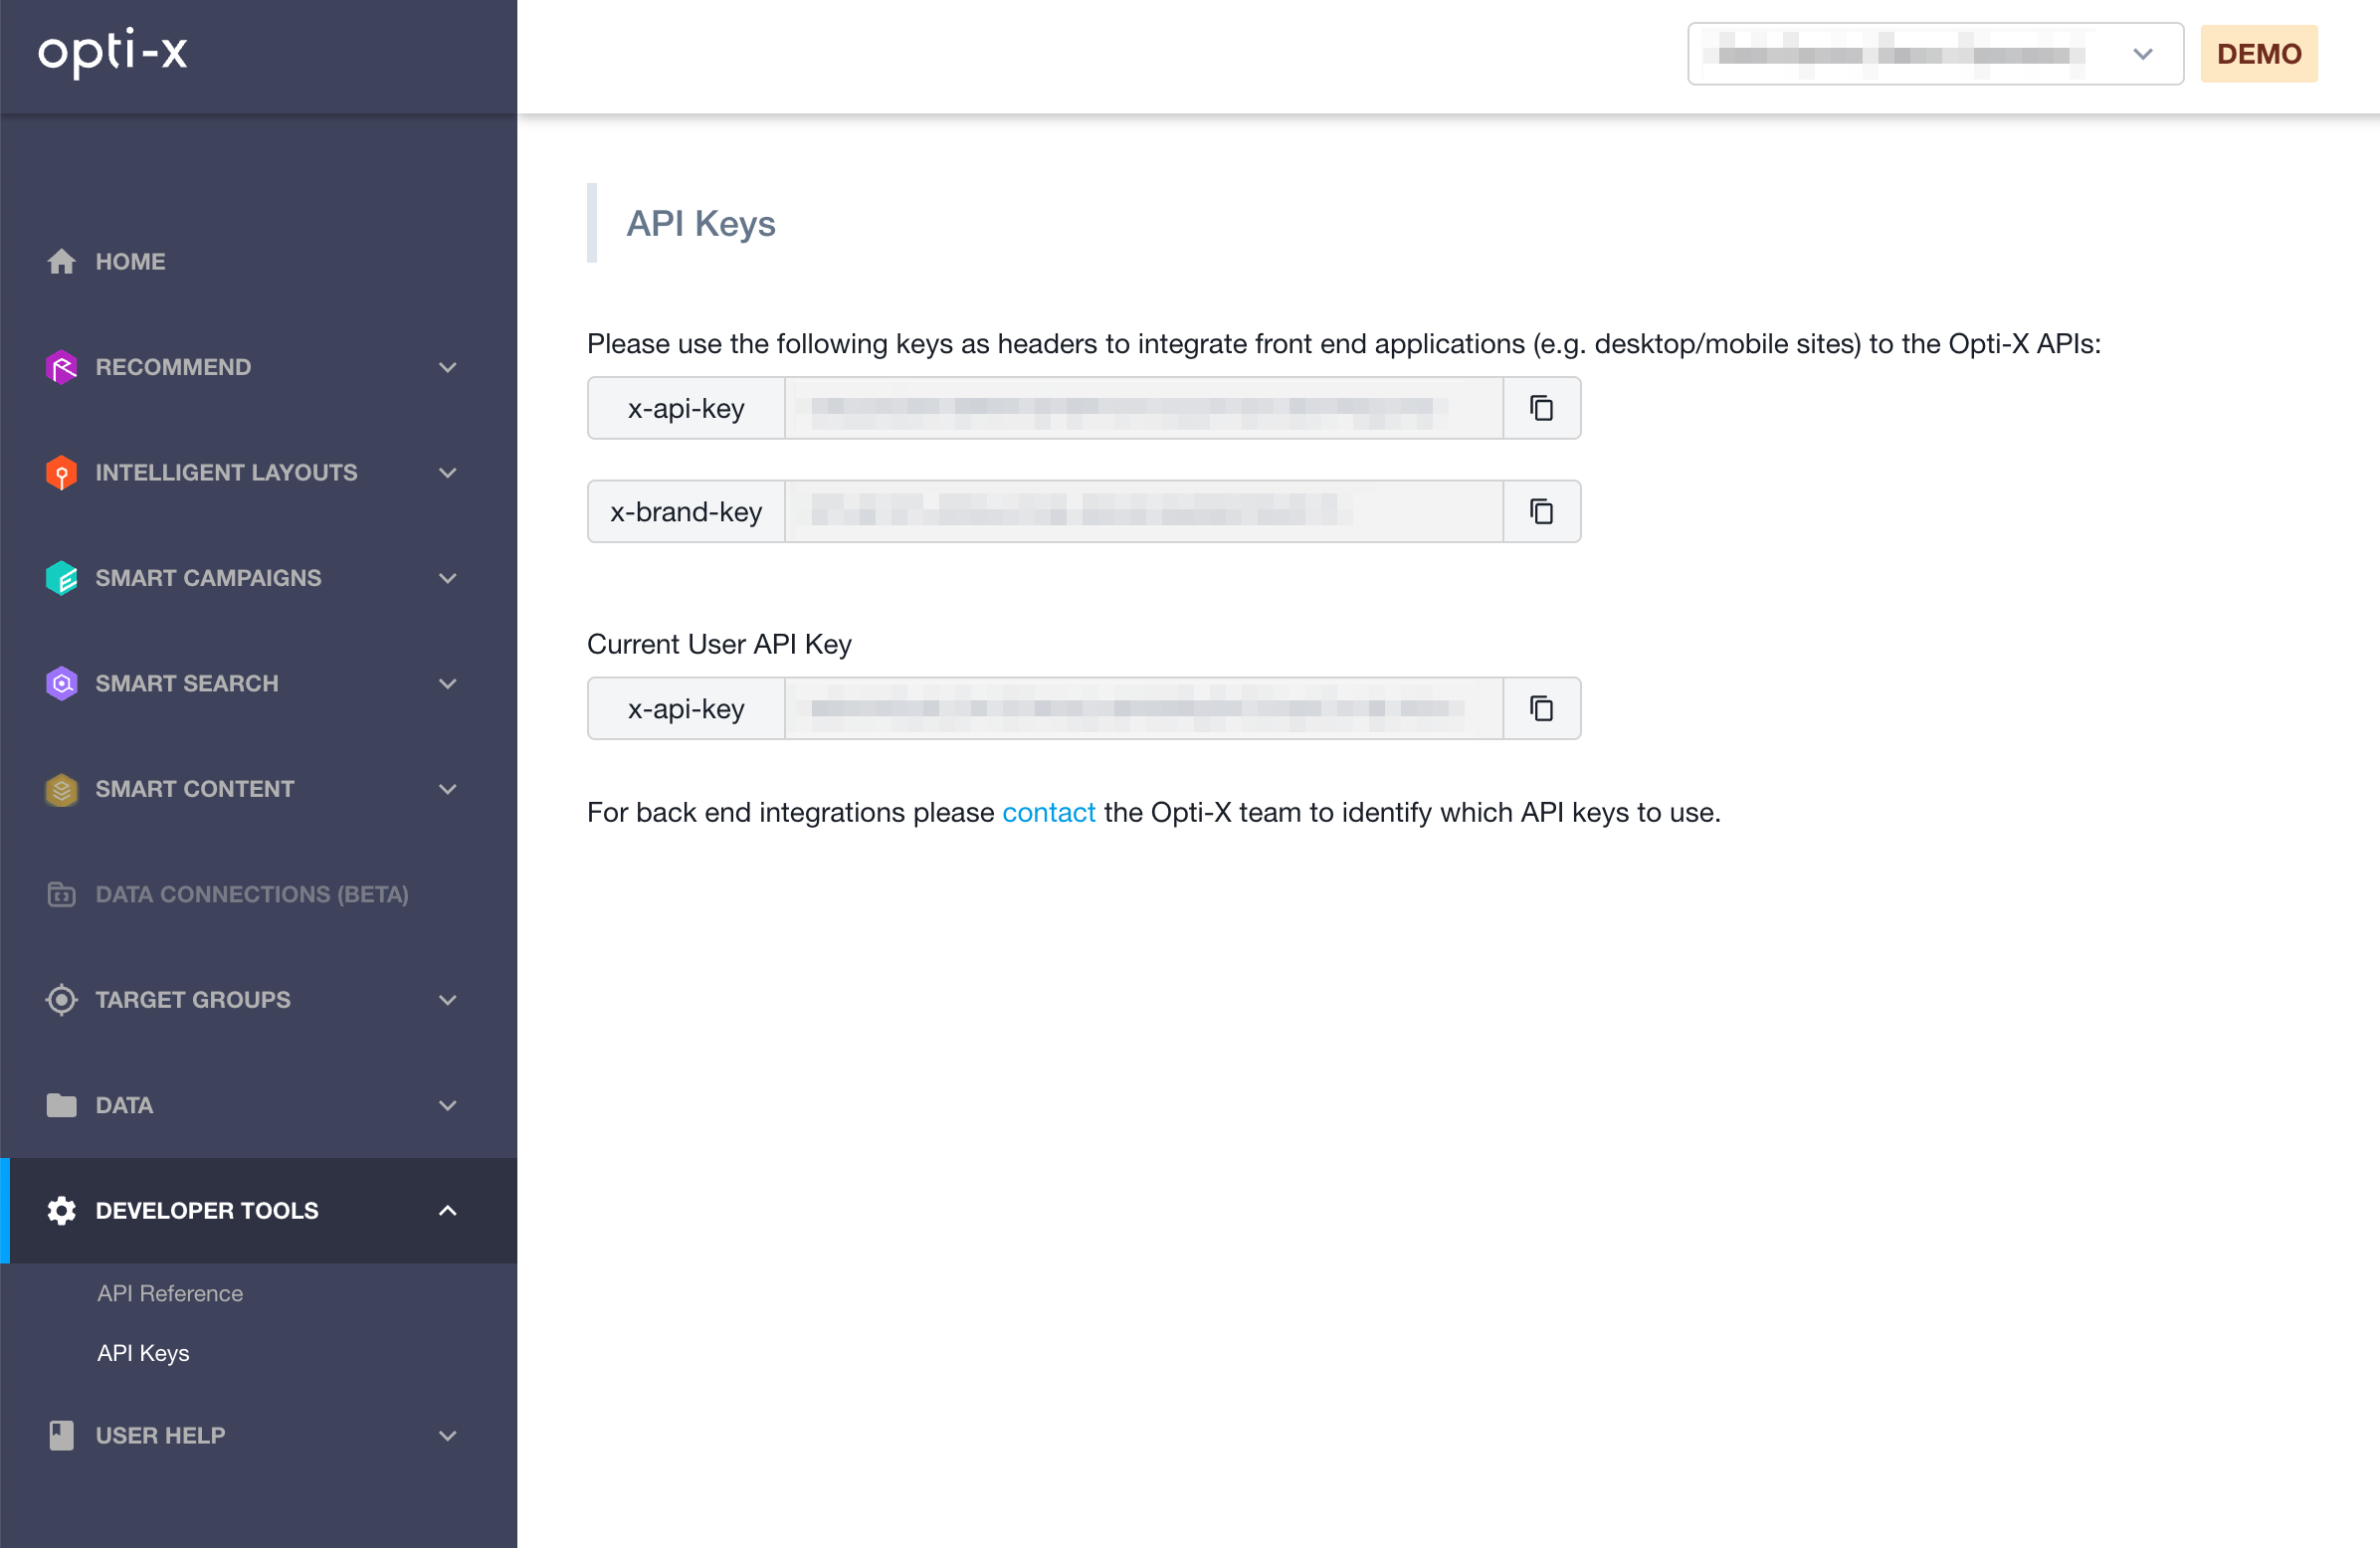Viewport: 2380px width, 1548px height.
Task: Click the front end x-api-key field
Action: pyautogui.click(x=1144, y=408)
